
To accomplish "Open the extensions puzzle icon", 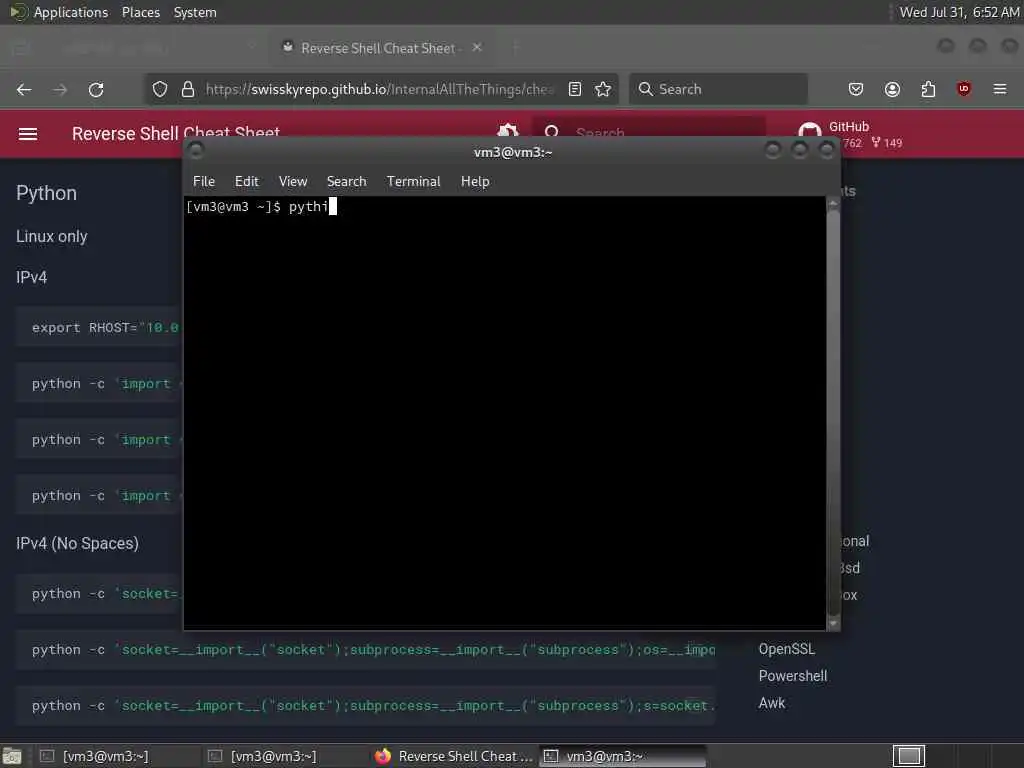I will coord(928,89).
